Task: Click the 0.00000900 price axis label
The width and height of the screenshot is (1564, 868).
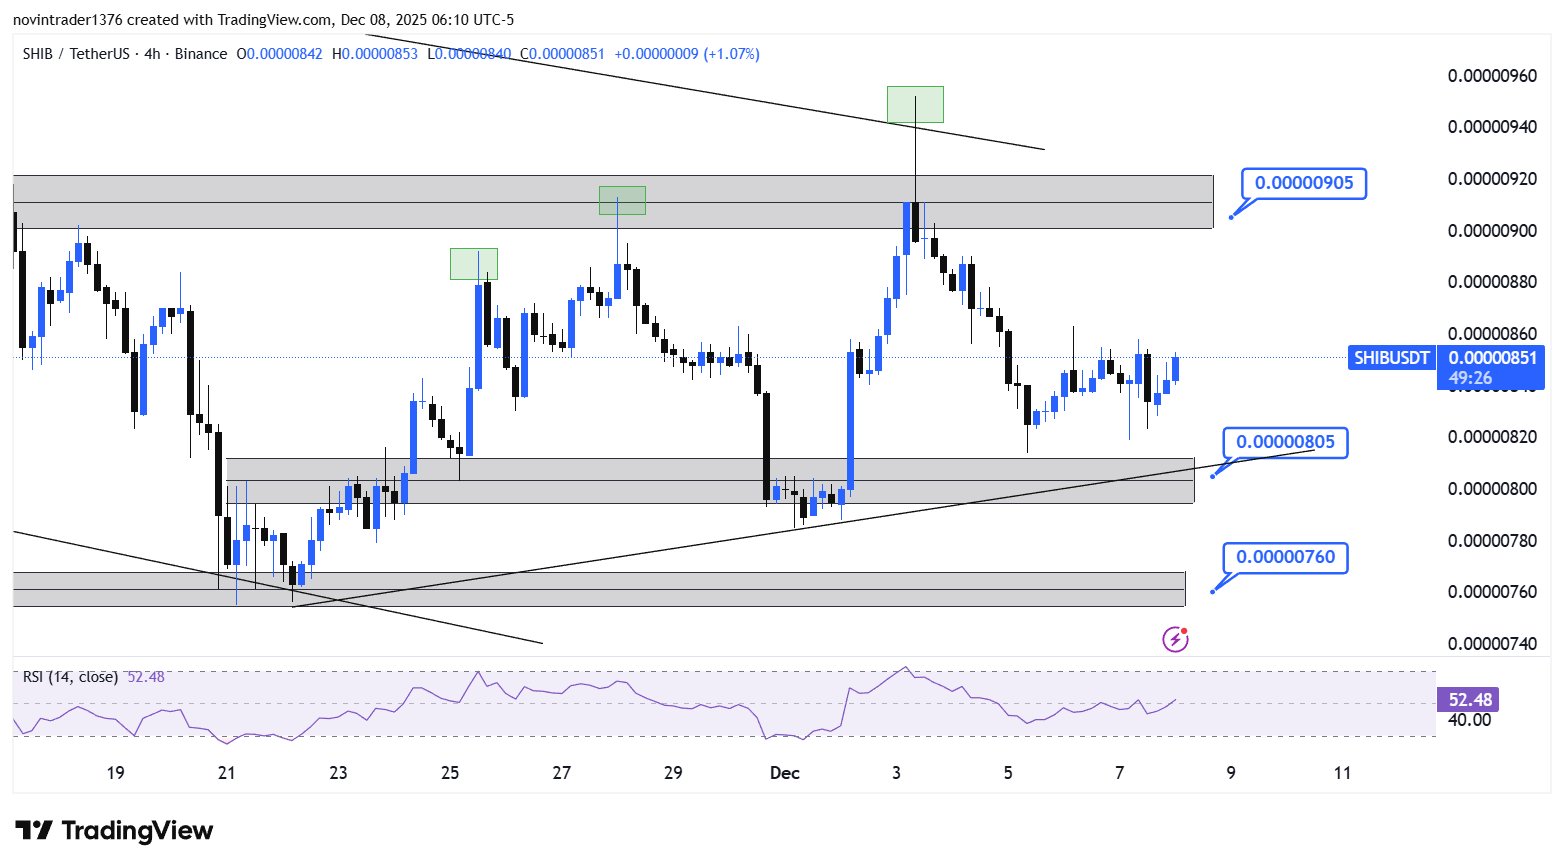Action: click(x=1492, y=230)
